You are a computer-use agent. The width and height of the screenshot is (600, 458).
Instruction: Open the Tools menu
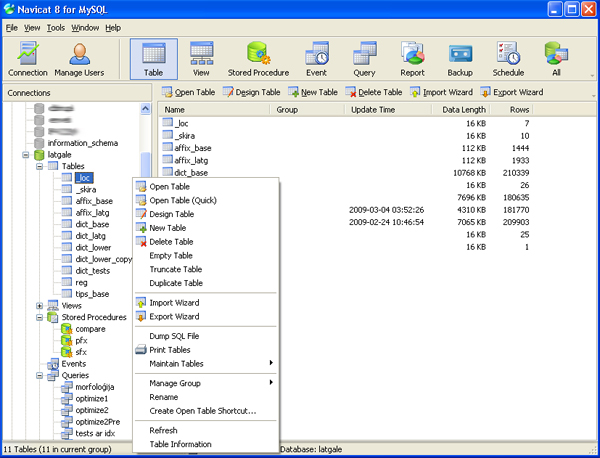tap(56, 28)
